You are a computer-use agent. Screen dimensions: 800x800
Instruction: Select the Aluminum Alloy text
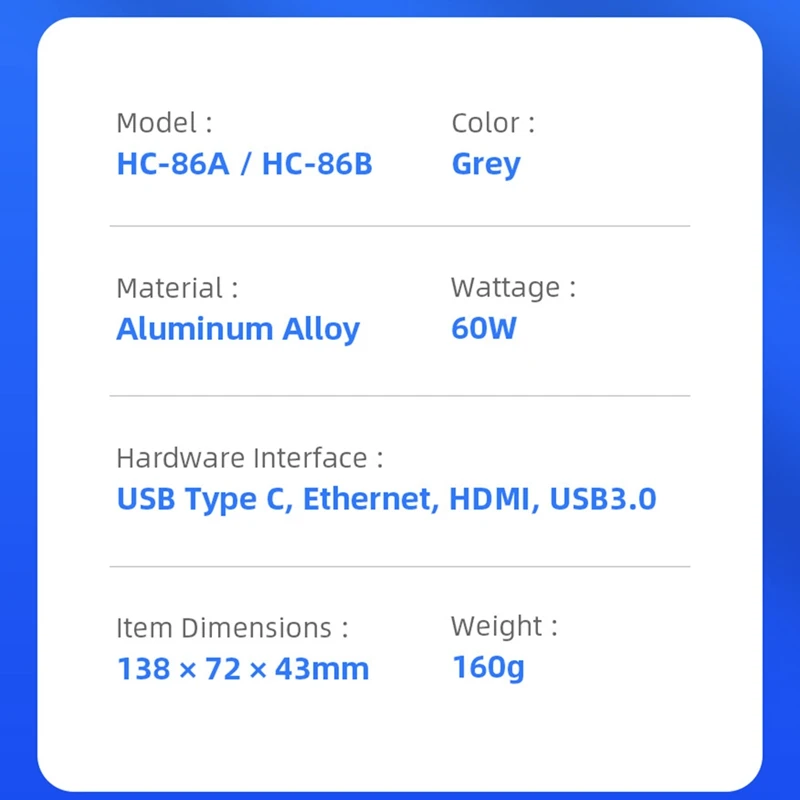coord(238,329)
